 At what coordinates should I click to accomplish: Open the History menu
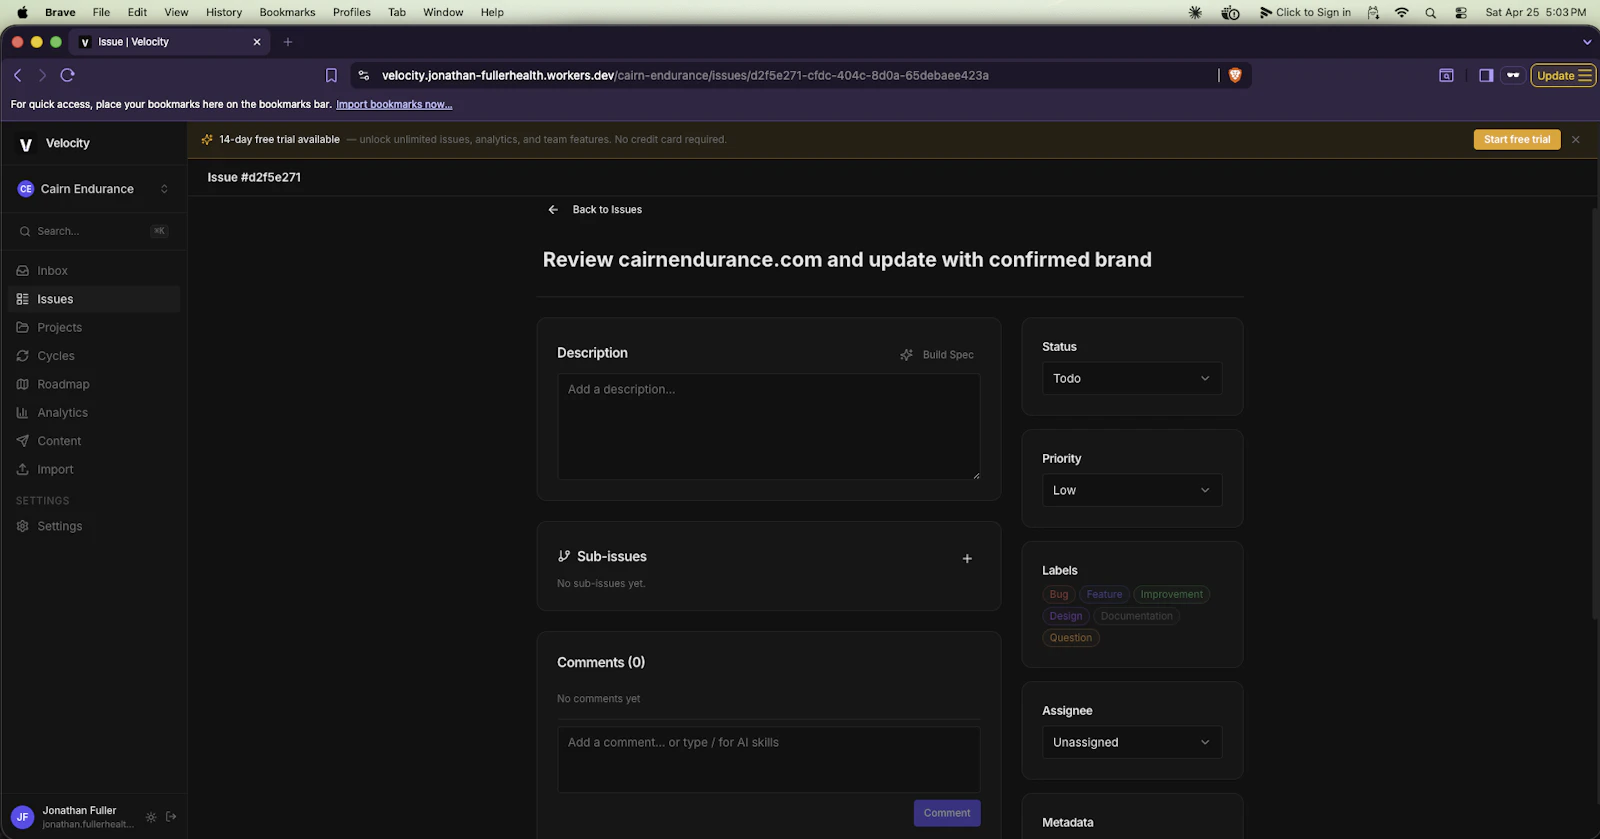click(x=224, y=12)
